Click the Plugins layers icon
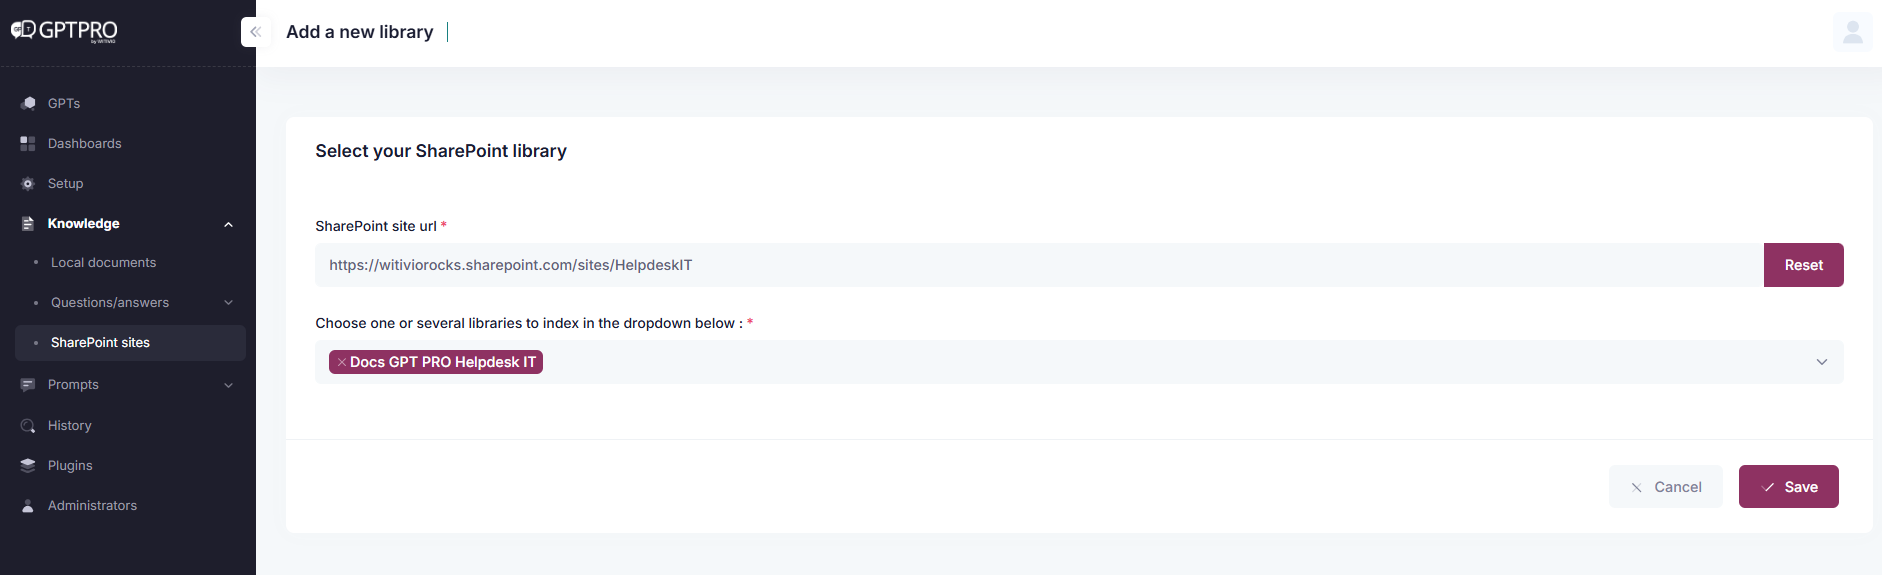This screenshot has width=1882, height=575. point(28,466)
